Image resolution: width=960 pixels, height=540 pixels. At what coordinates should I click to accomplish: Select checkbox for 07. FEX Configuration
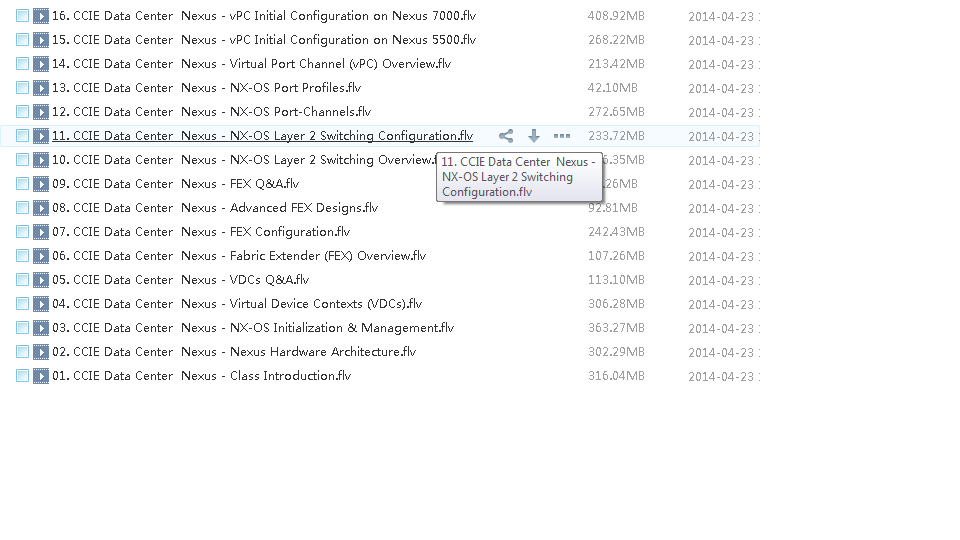[x=23, y=231]
